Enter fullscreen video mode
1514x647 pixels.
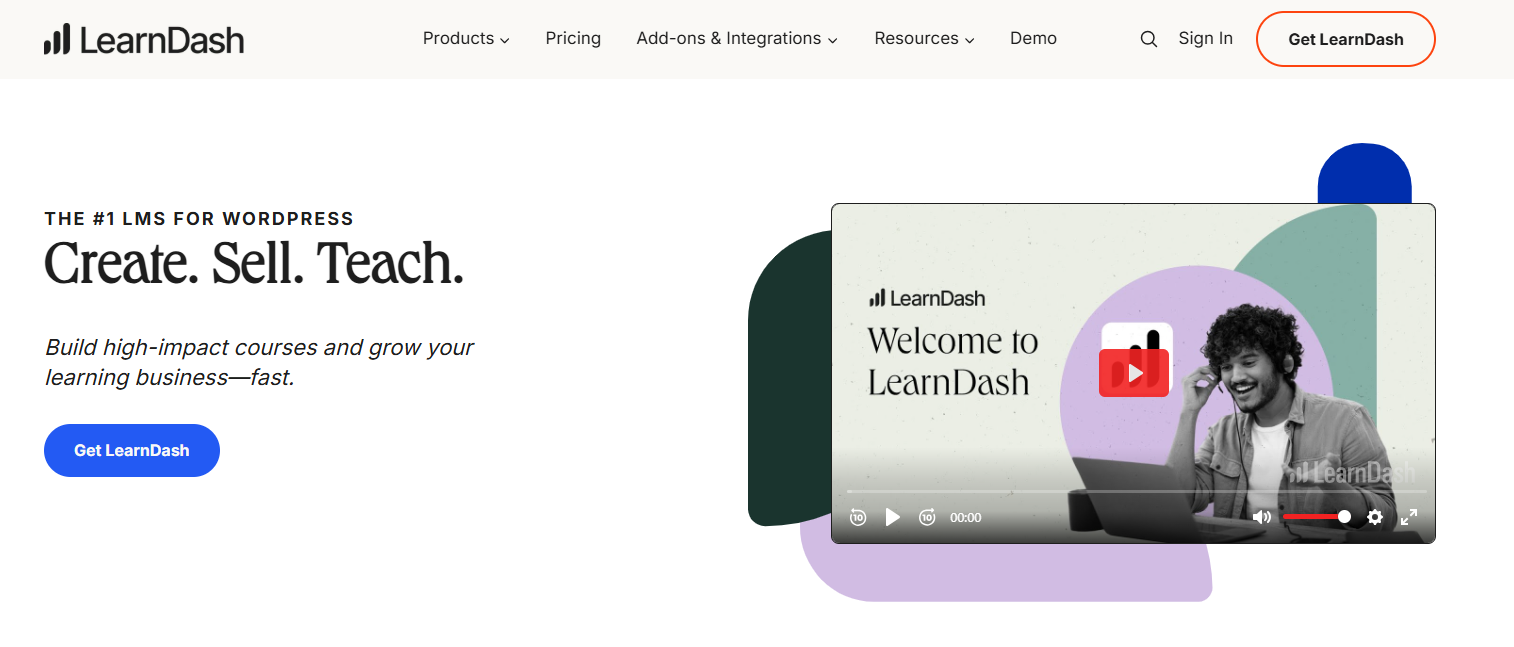pyautogui.click(x=1409, y=517)
